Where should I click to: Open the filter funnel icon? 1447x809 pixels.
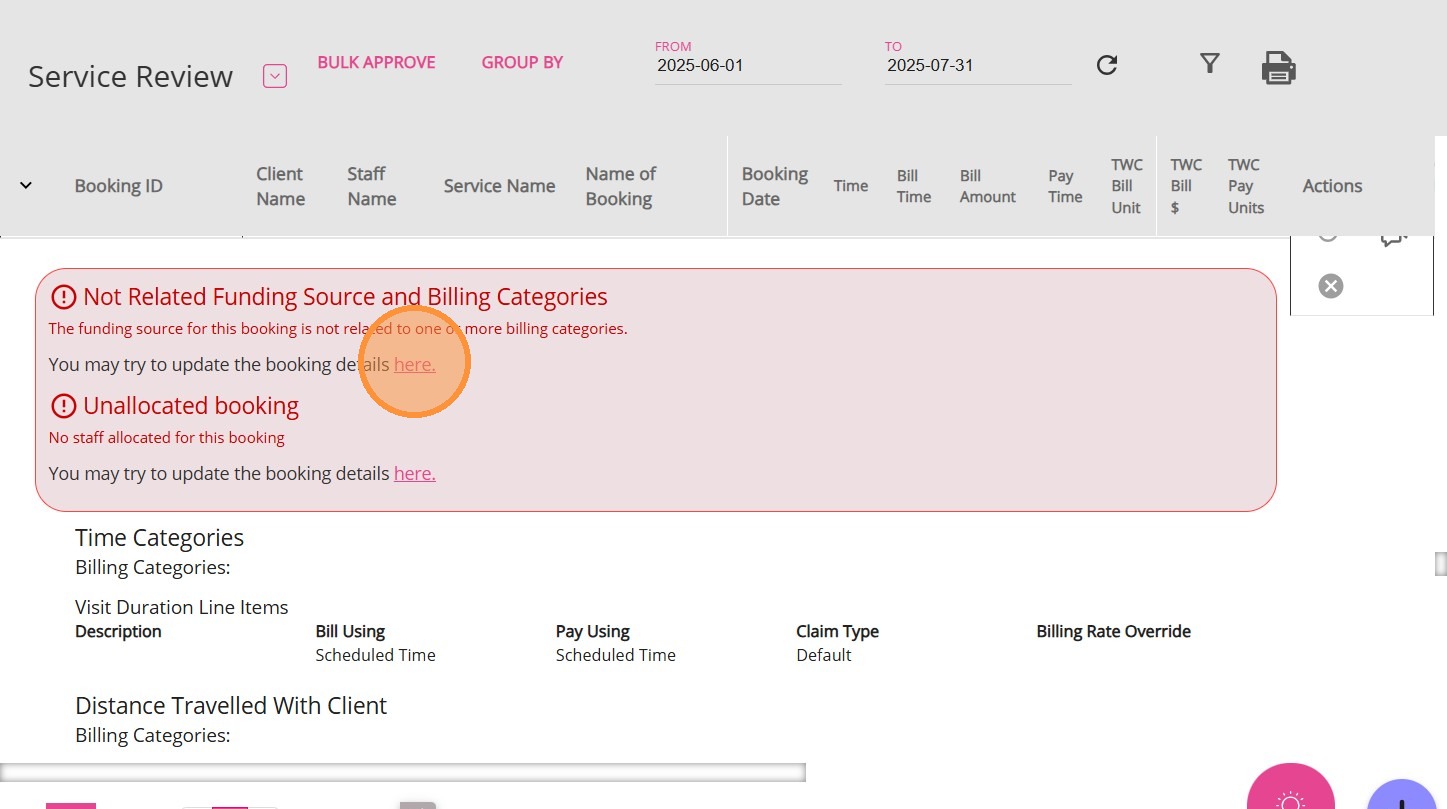(1210, 64)
